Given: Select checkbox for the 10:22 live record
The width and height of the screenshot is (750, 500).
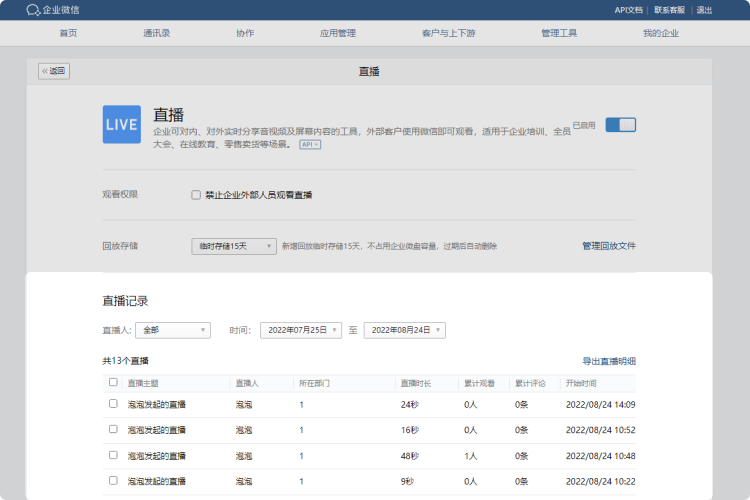Looking at the screenshot, I should tap(113, 480).
